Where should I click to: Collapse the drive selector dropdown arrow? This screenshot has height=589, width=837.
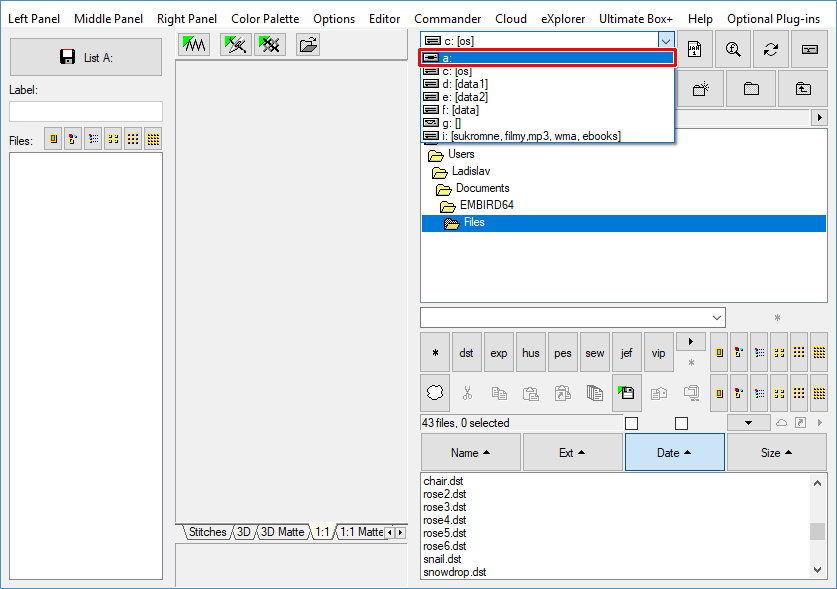tap(666, 41)
